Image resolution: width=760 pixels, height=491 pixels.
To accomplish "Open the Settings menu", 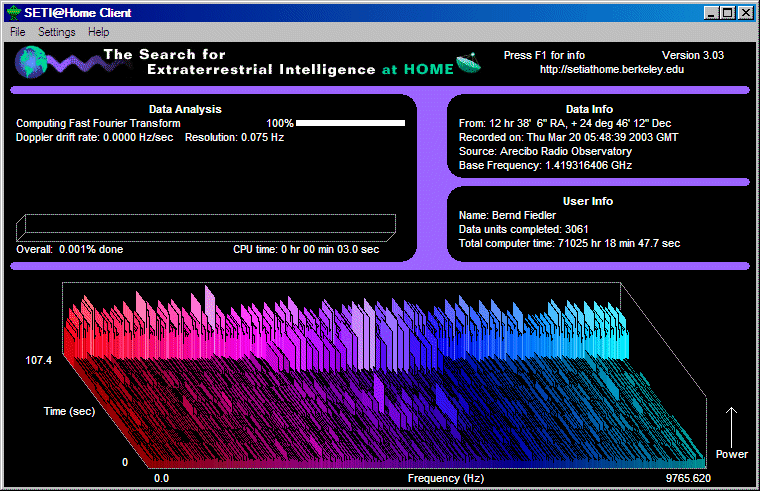I will click(57, 32).
